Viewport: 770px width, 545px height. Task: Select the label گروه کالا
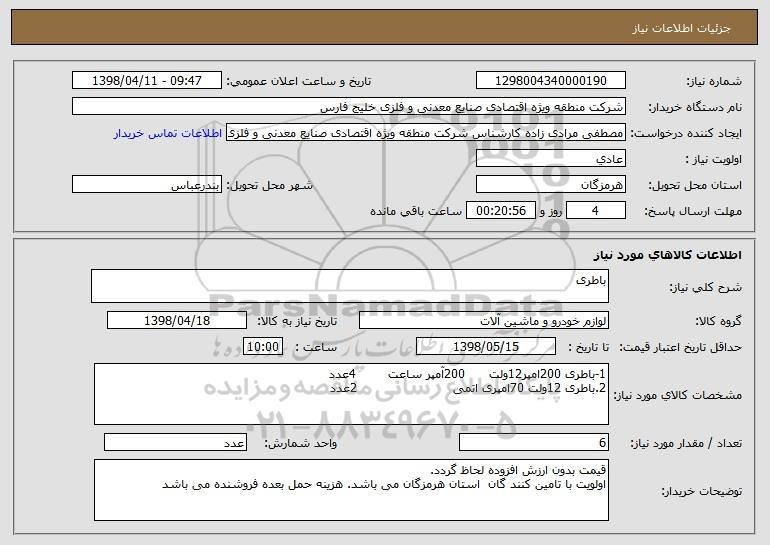[718, 321]
